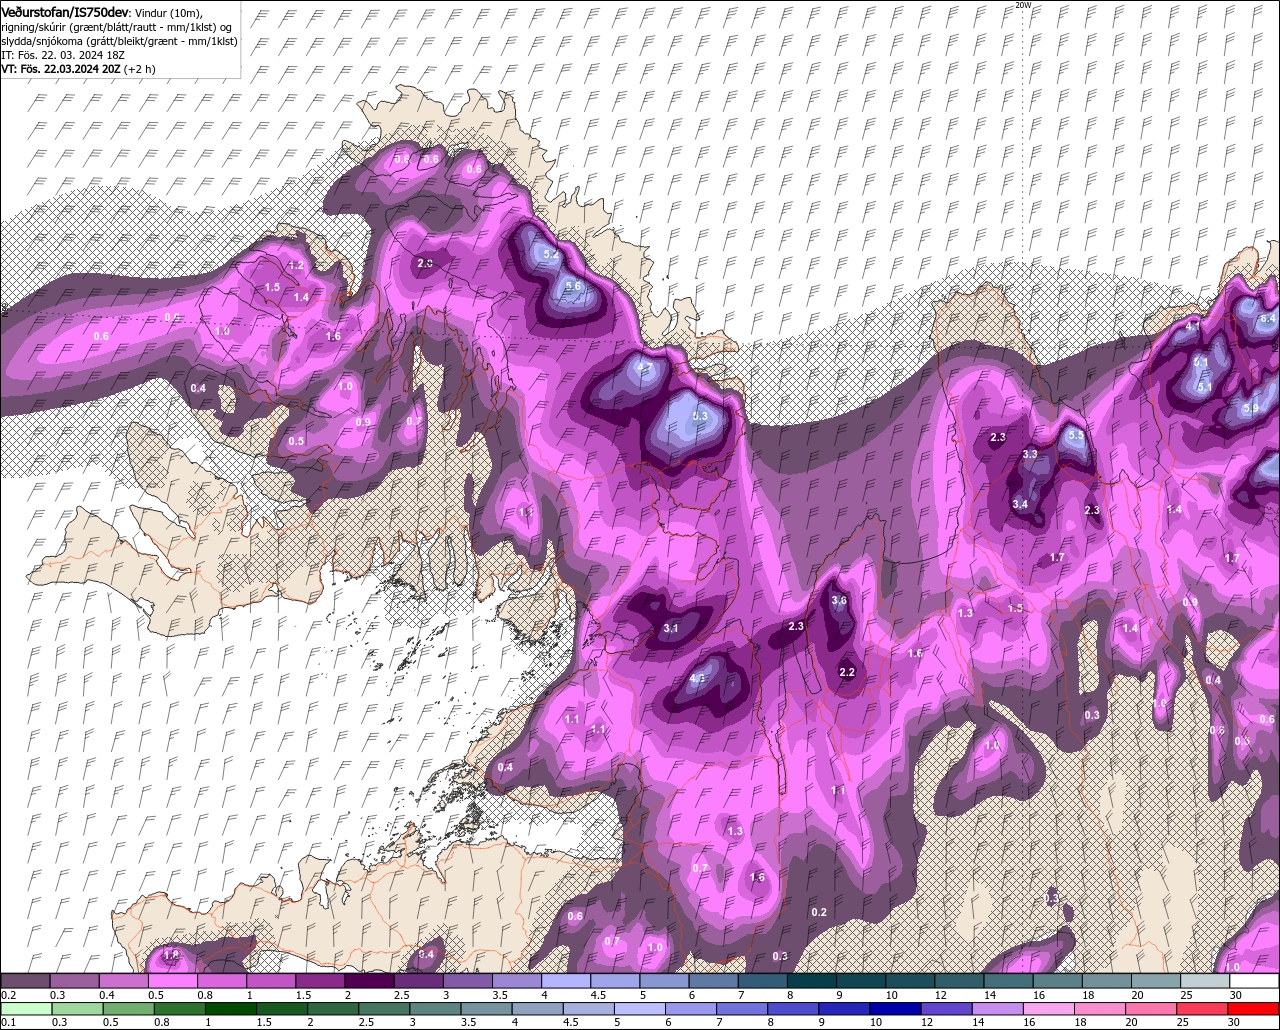Click the 5.9 precipitation value on the map

point(1250,408)
